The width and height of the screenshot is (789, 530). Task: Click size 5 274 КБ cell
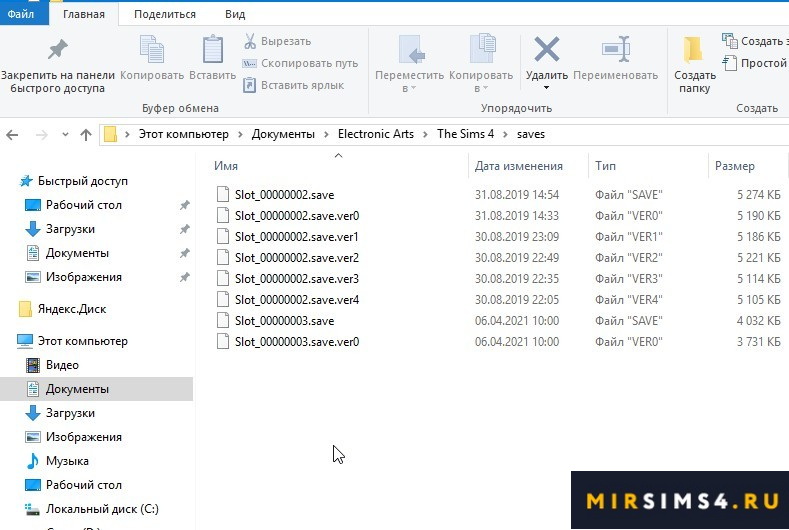coord(759,195)
